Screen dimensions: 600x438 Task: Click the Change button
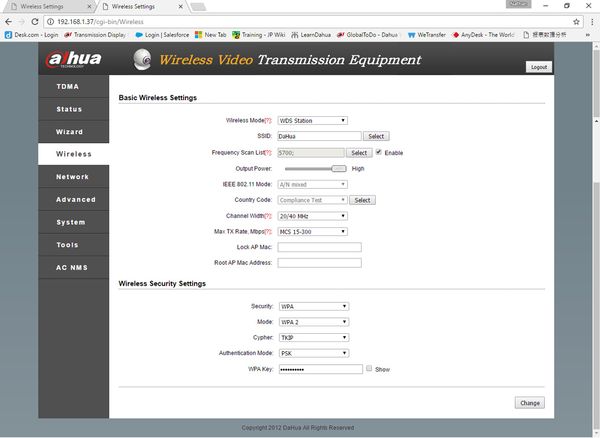coord(530,403)
